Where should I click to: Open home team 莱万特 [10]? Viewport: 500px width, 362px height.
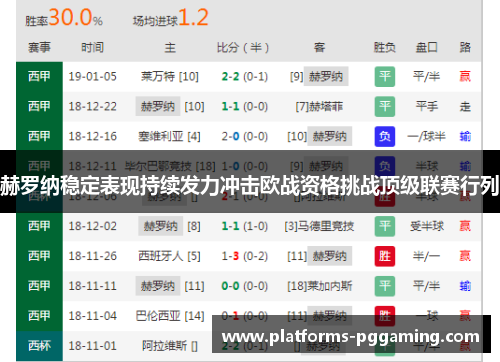[x=170, y=77]
